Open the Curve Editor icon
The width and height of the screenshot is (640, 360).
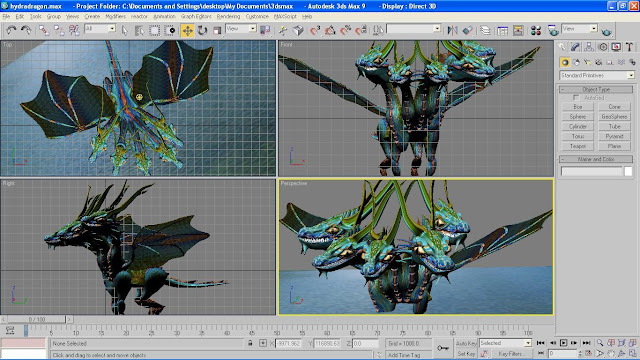(x=503, y=30)
